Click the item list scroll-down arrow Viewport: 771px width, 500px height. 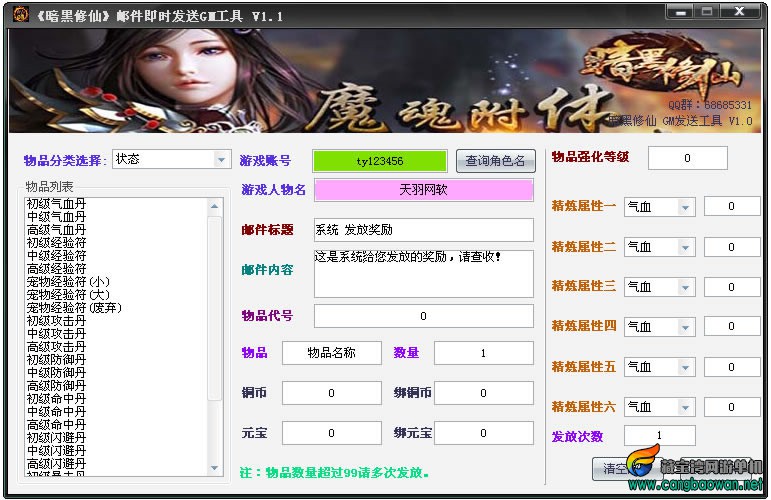click(214, 468)
